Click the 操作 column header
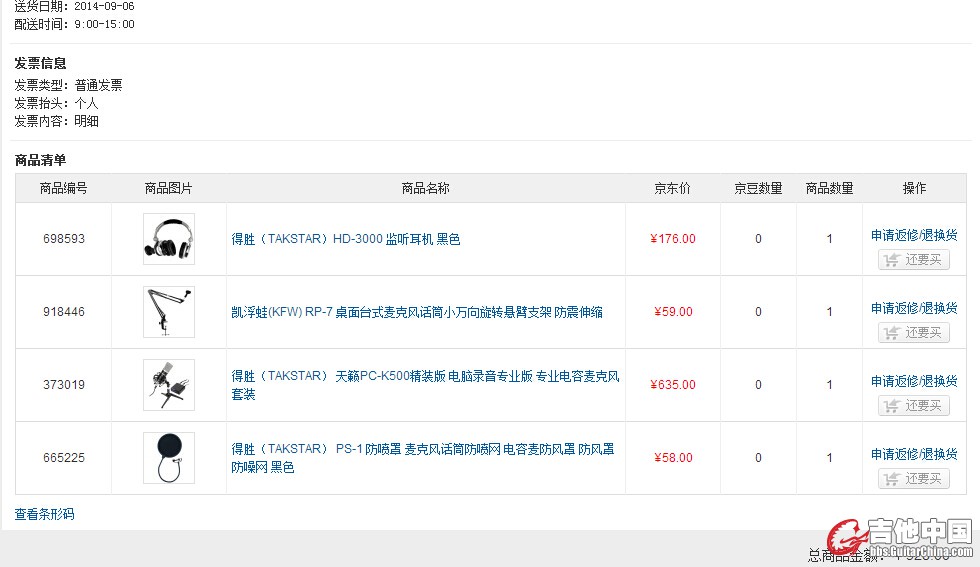Image resolution: width=980 pixels, height=567 pixels. [914, 188]
